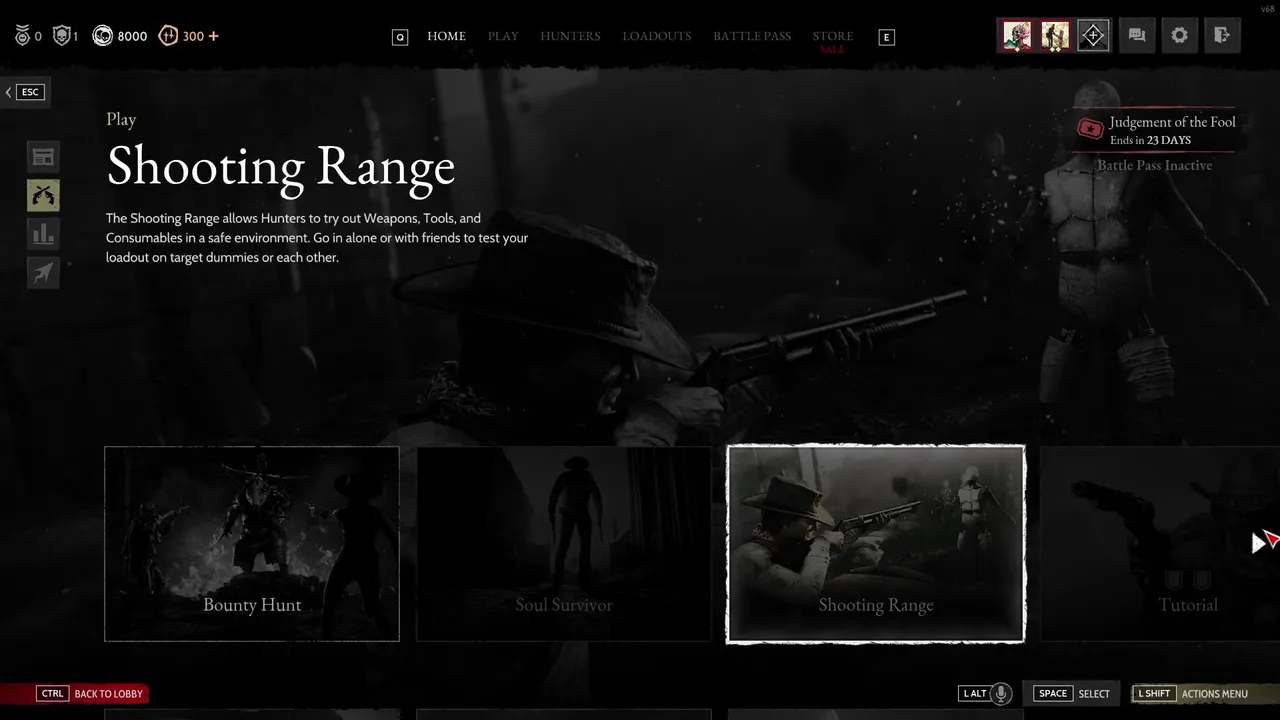
Task: Select the first team hunter portrait
Action: point(1017,35)
